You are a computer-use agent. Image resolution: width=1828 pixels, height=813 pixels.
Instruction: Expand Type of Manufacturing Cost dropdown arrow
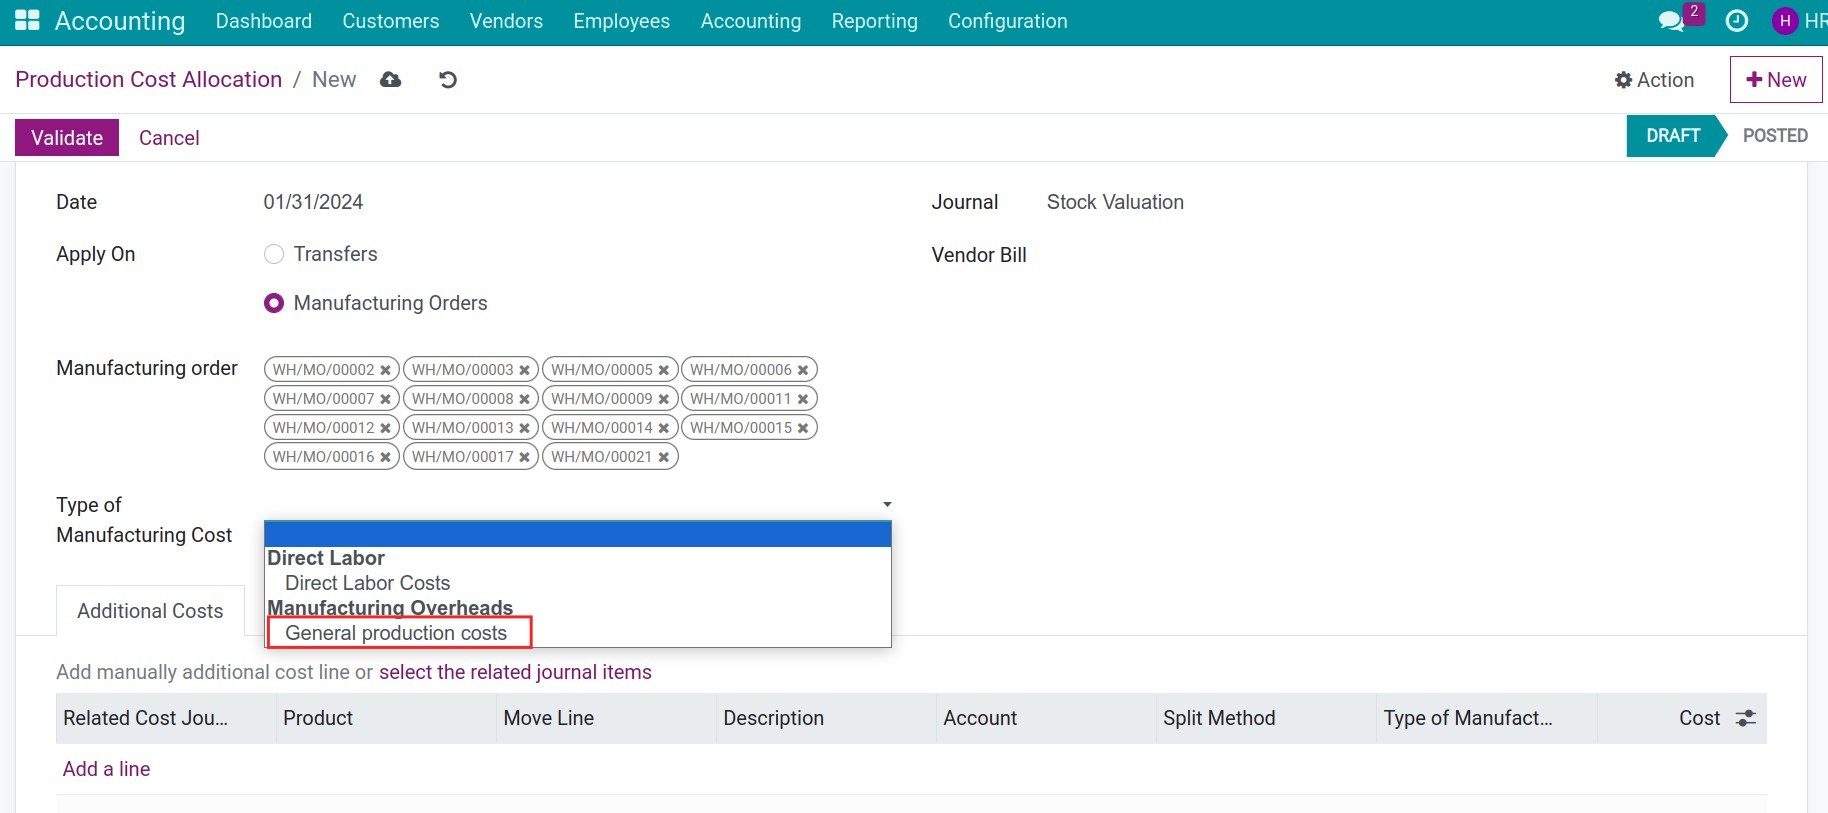(886, 505)
